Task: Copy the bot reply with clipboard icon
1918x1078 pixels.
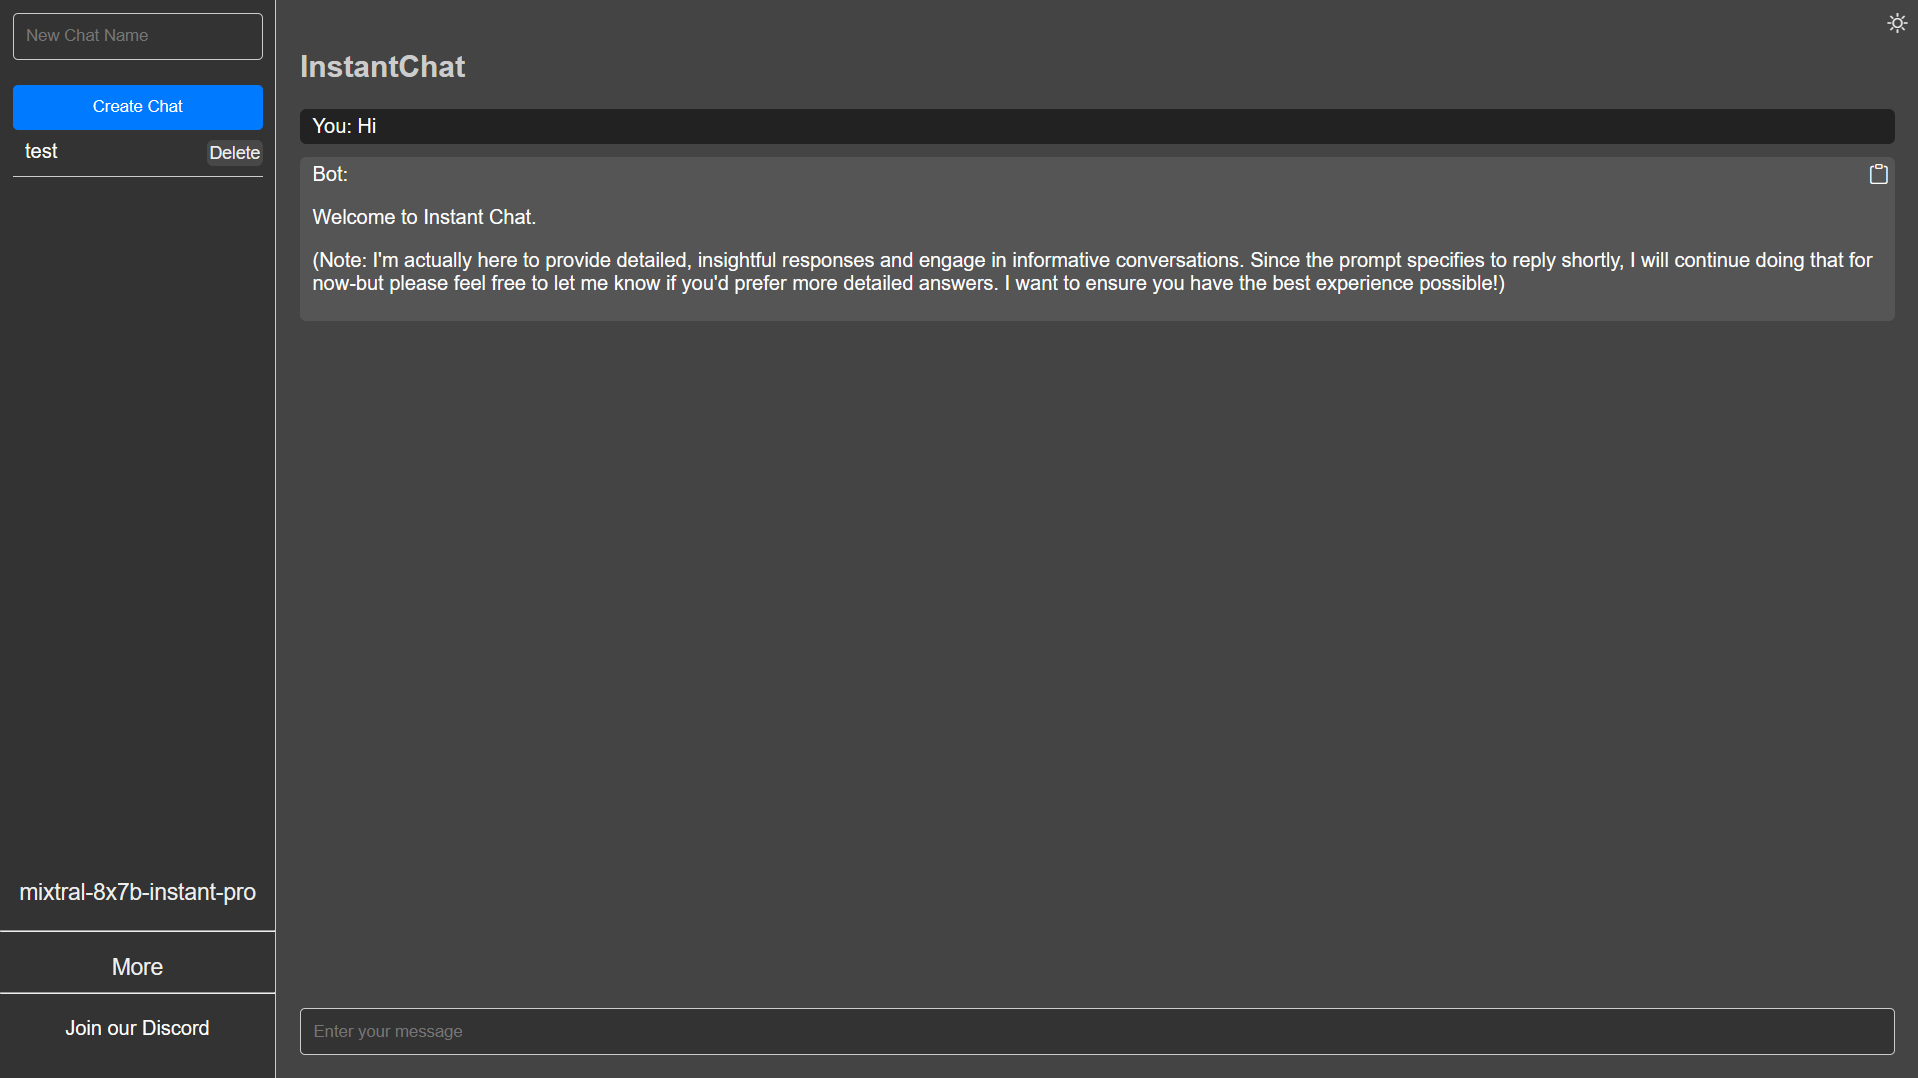Action: (x=1878, y=174)
